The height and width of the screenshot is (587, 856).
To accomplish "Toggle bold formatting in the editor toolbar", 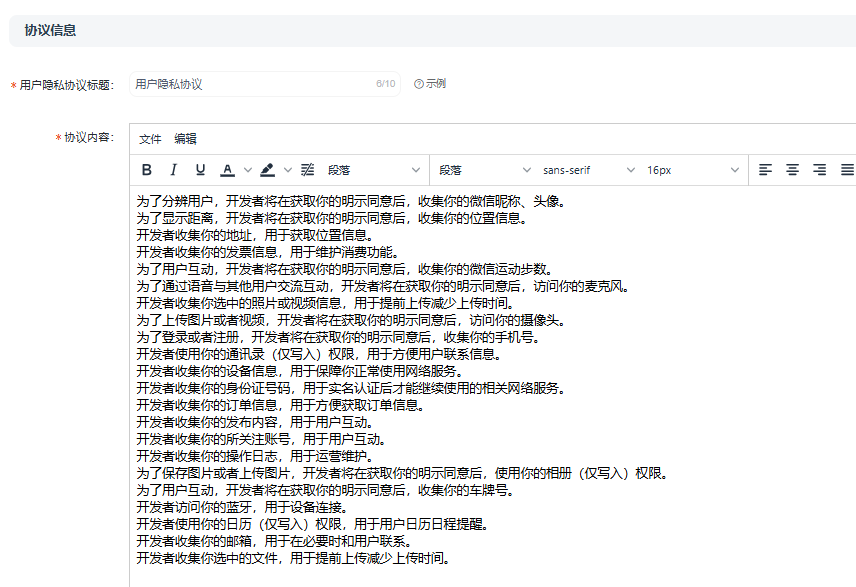I will point(147,170).
